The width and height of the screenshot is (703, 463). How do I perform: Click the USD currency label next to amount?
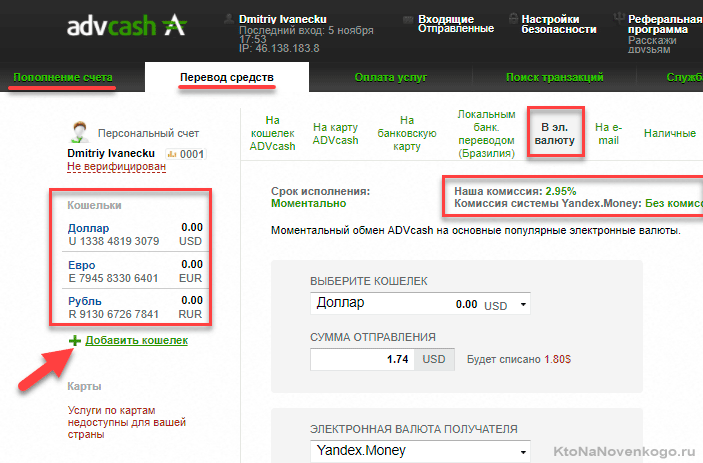[434, 359]
